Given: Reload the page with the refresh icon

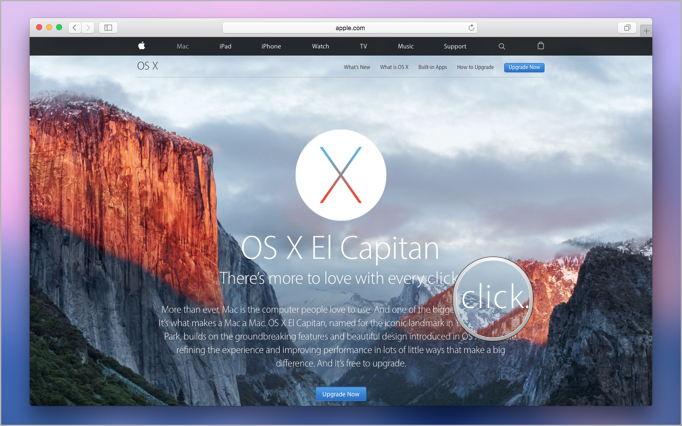Looking at the screenshot, I should point(471,27).
